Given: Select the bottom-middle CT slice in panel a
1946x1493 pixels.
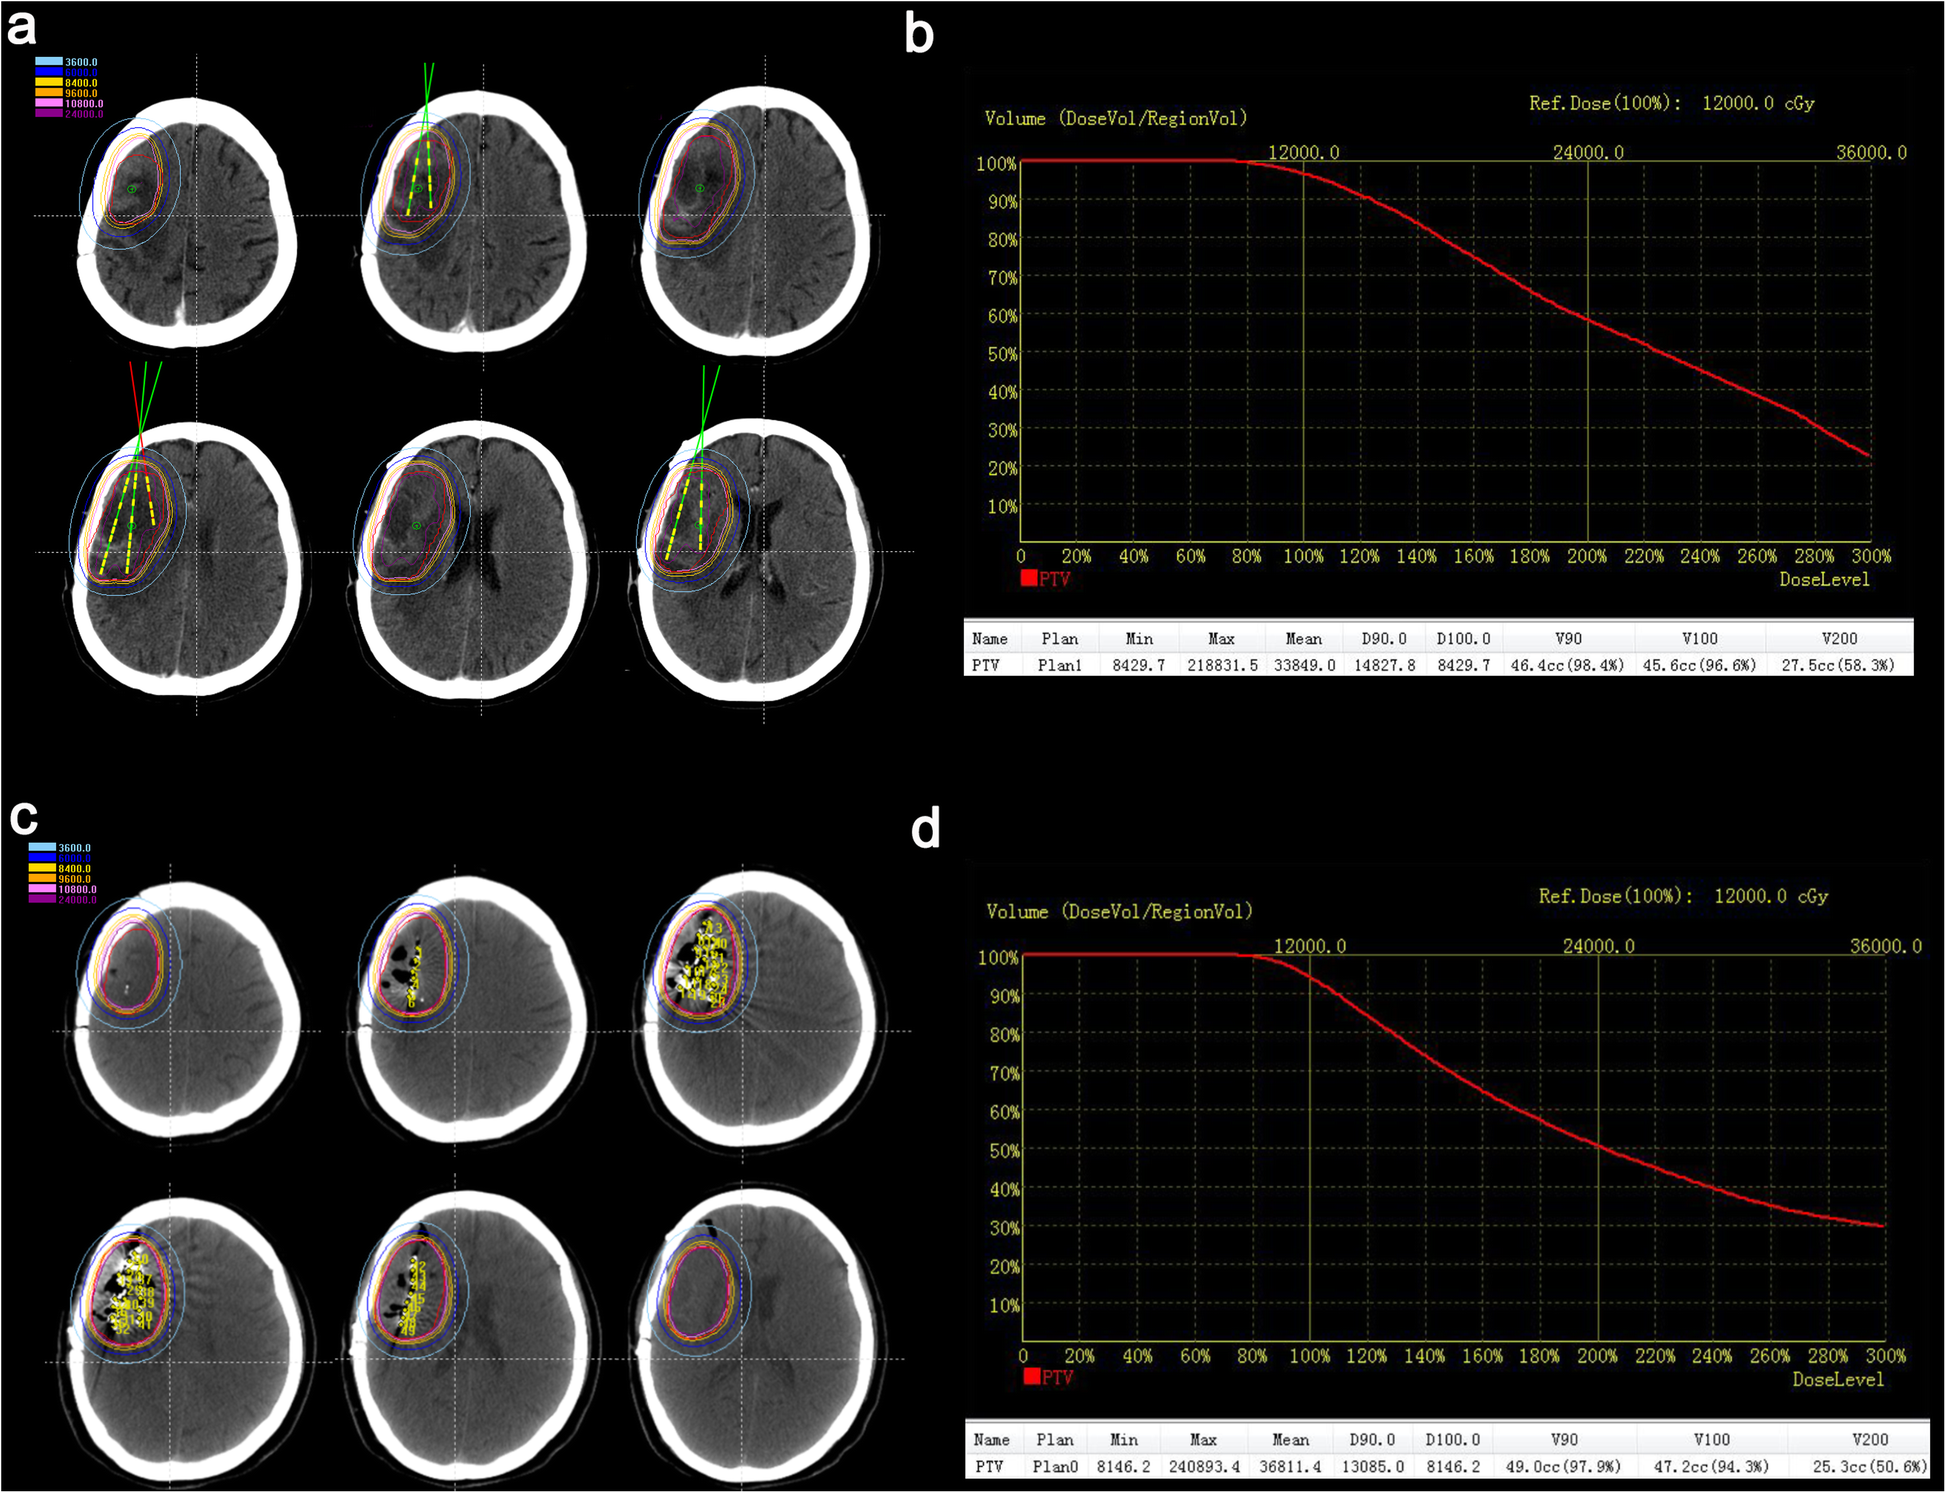Looking at the screenshot, I should pos(472,558).
